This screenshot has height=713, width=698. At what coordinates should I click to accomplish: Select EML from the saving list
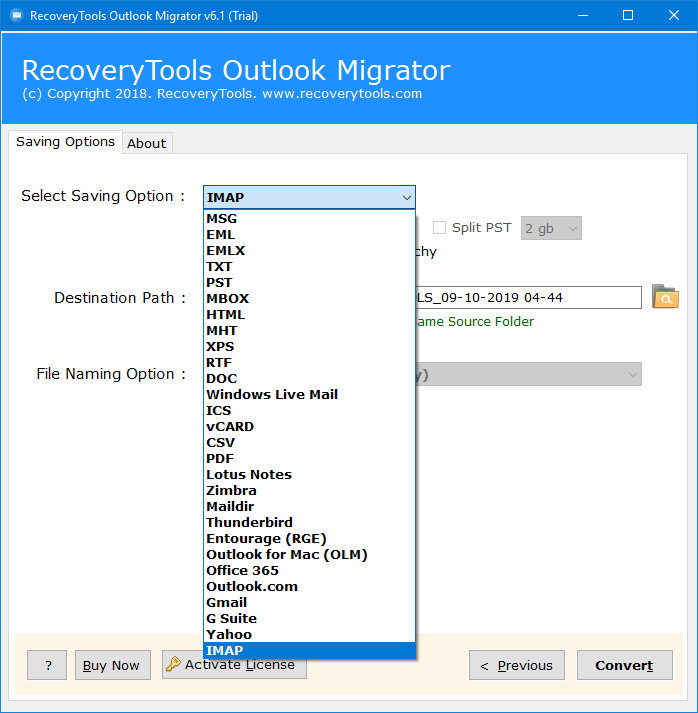[309, 235]
